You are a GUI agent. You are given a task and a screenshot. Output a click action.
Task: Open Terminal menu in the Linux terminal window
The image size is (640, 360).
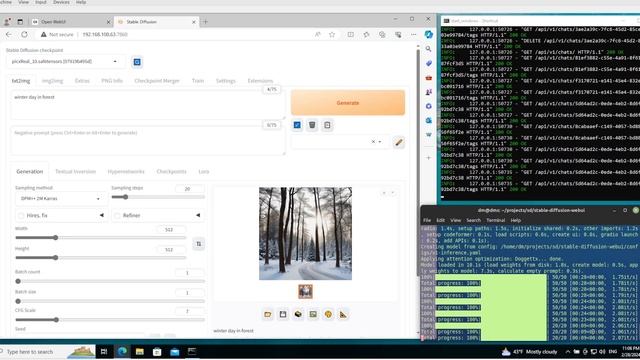[x=496, y=220]
